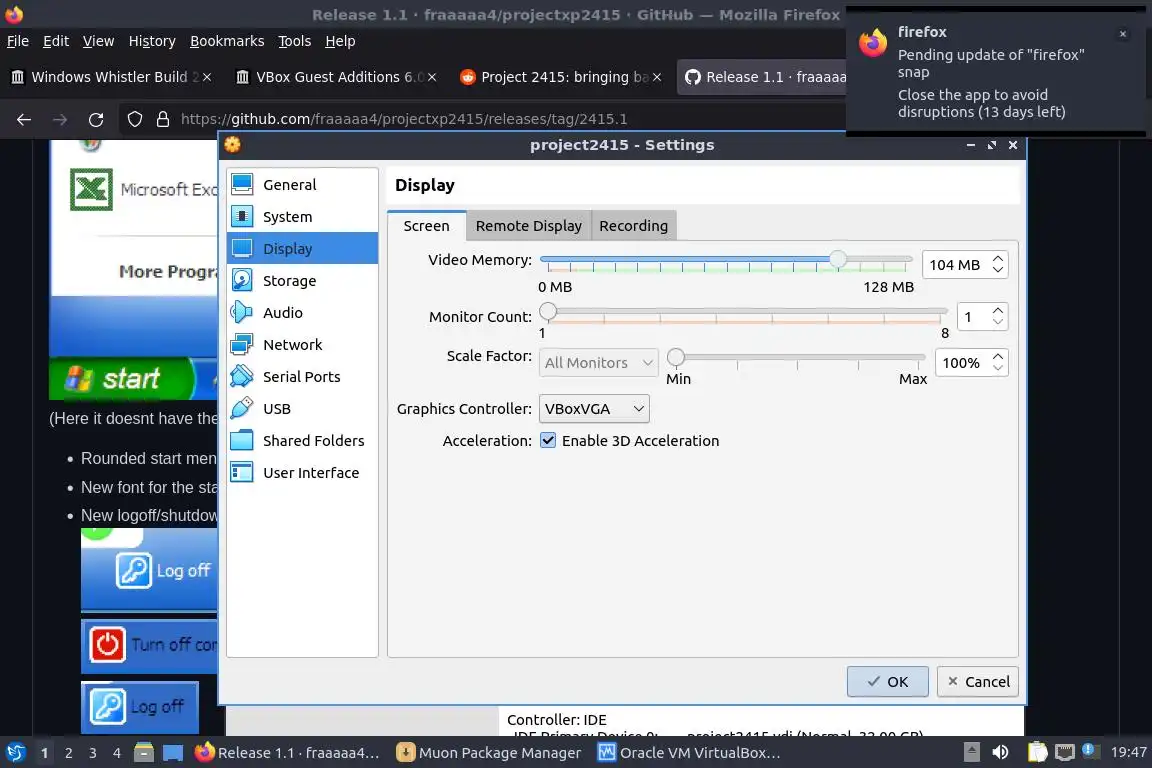This screenshot has width=1152, height=768.
Task: Switch to virtual desktop 2
Action: (68, 753)
